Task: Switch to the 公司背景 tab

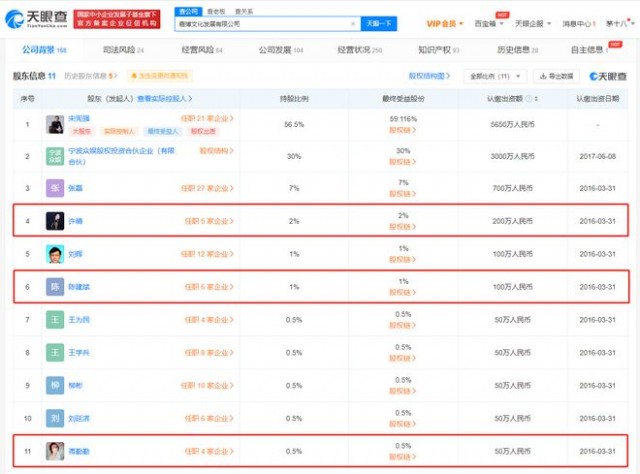Action: pos(44,50)
